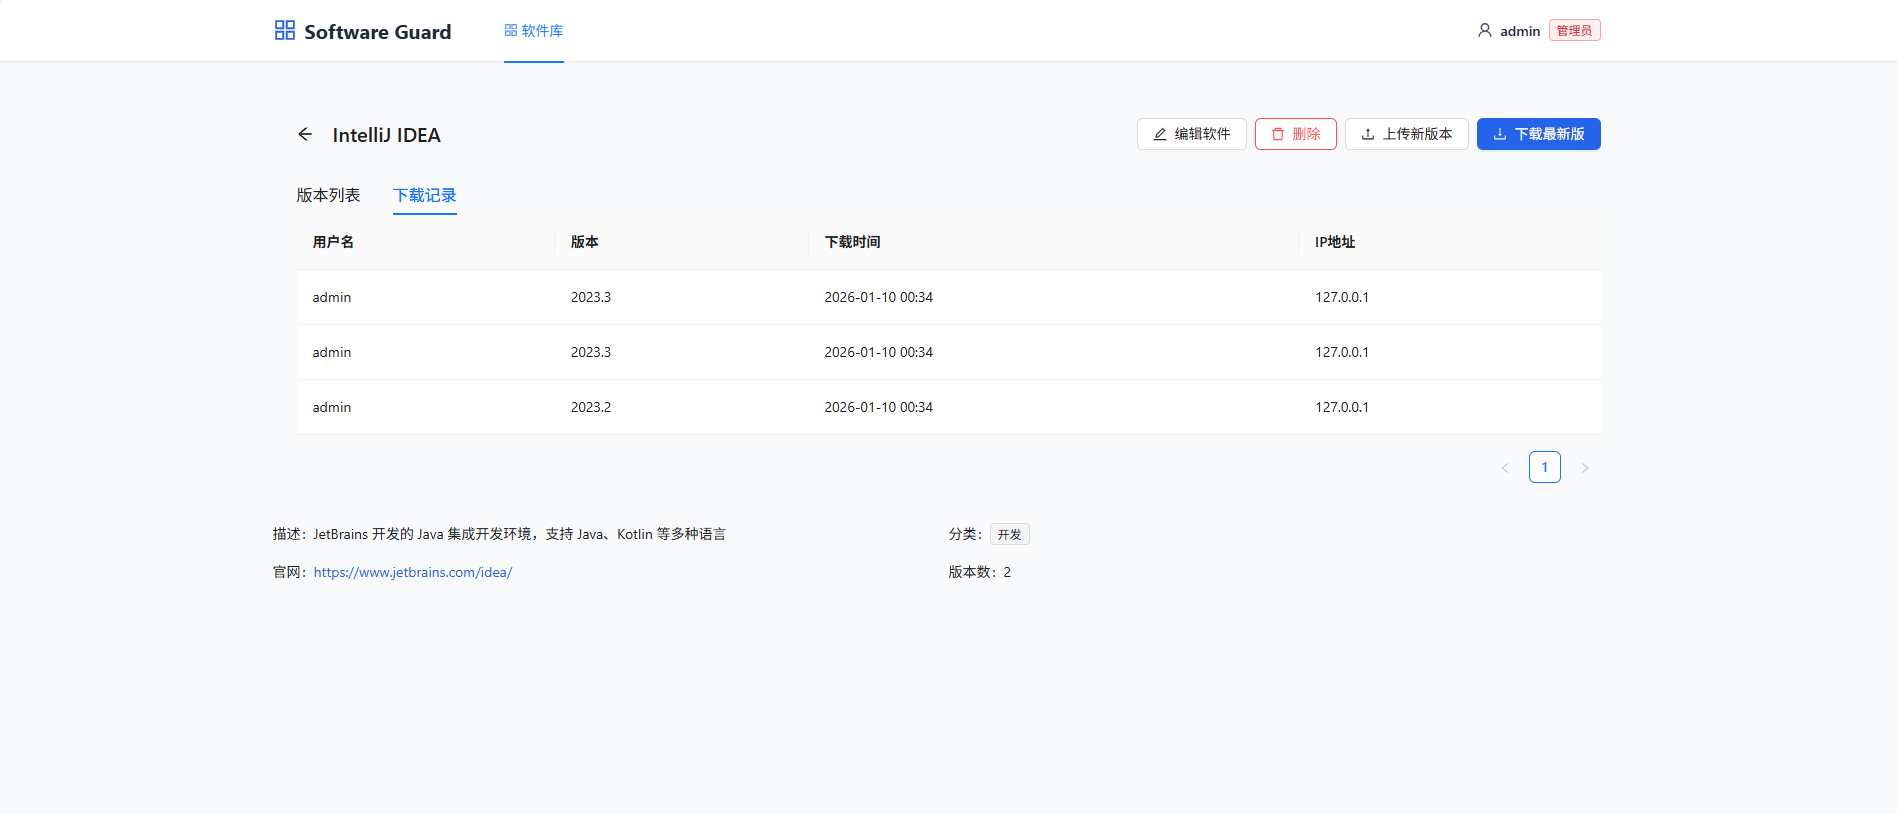The height and width of the screenshot is (814, 1897).
Task: Click the IP 127.0.0.1 in the 2023.2 row
Action: click(1342, 407)
